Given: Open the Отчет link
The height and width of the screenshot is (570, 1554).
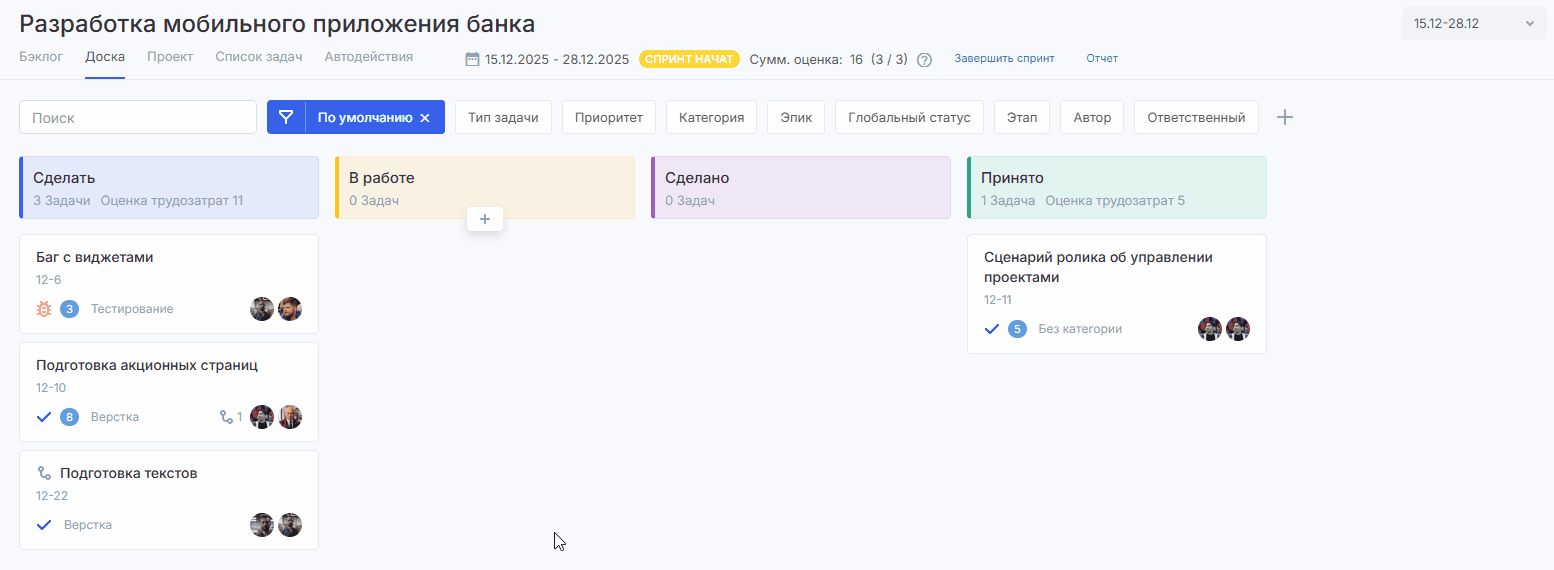Looking at the screenshot, I should [x=1102, y=59].
